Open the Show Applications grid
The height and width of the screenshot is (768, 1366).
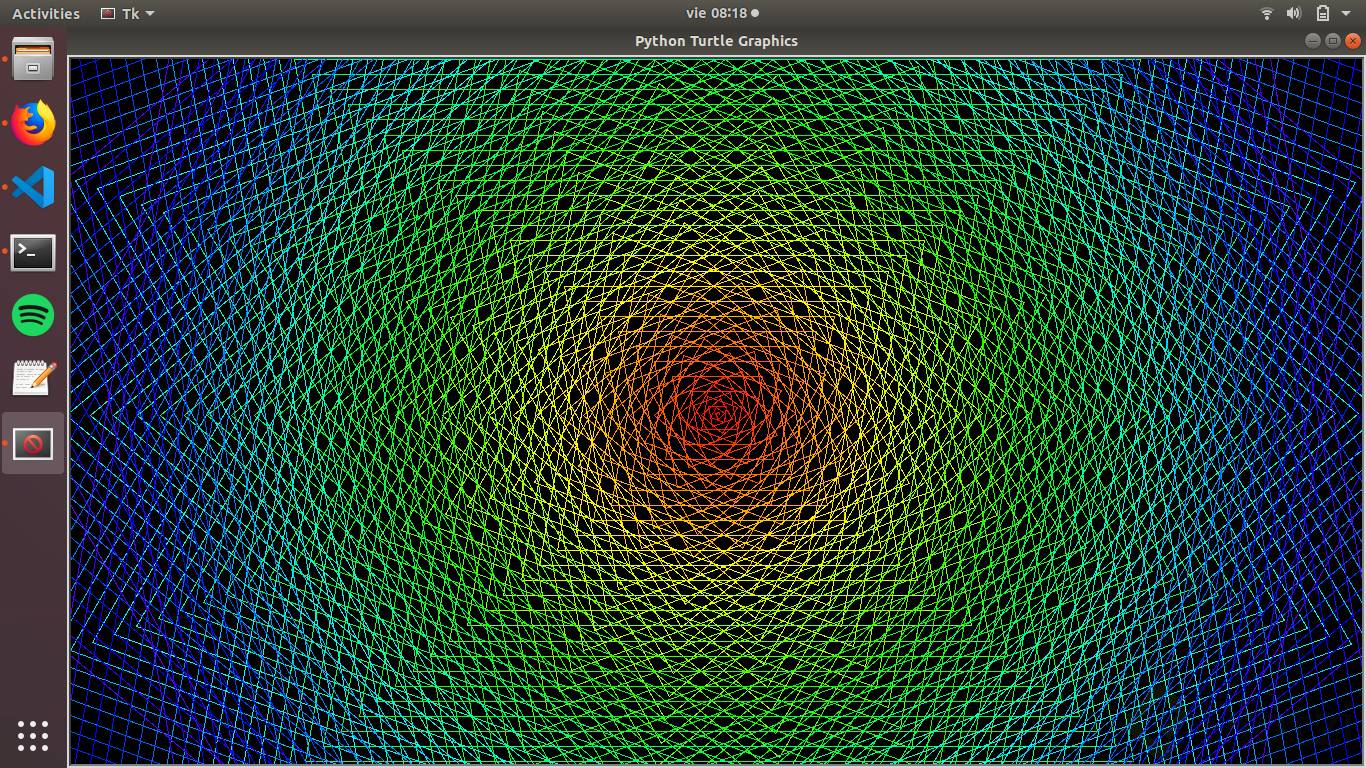tap(32, 736)
